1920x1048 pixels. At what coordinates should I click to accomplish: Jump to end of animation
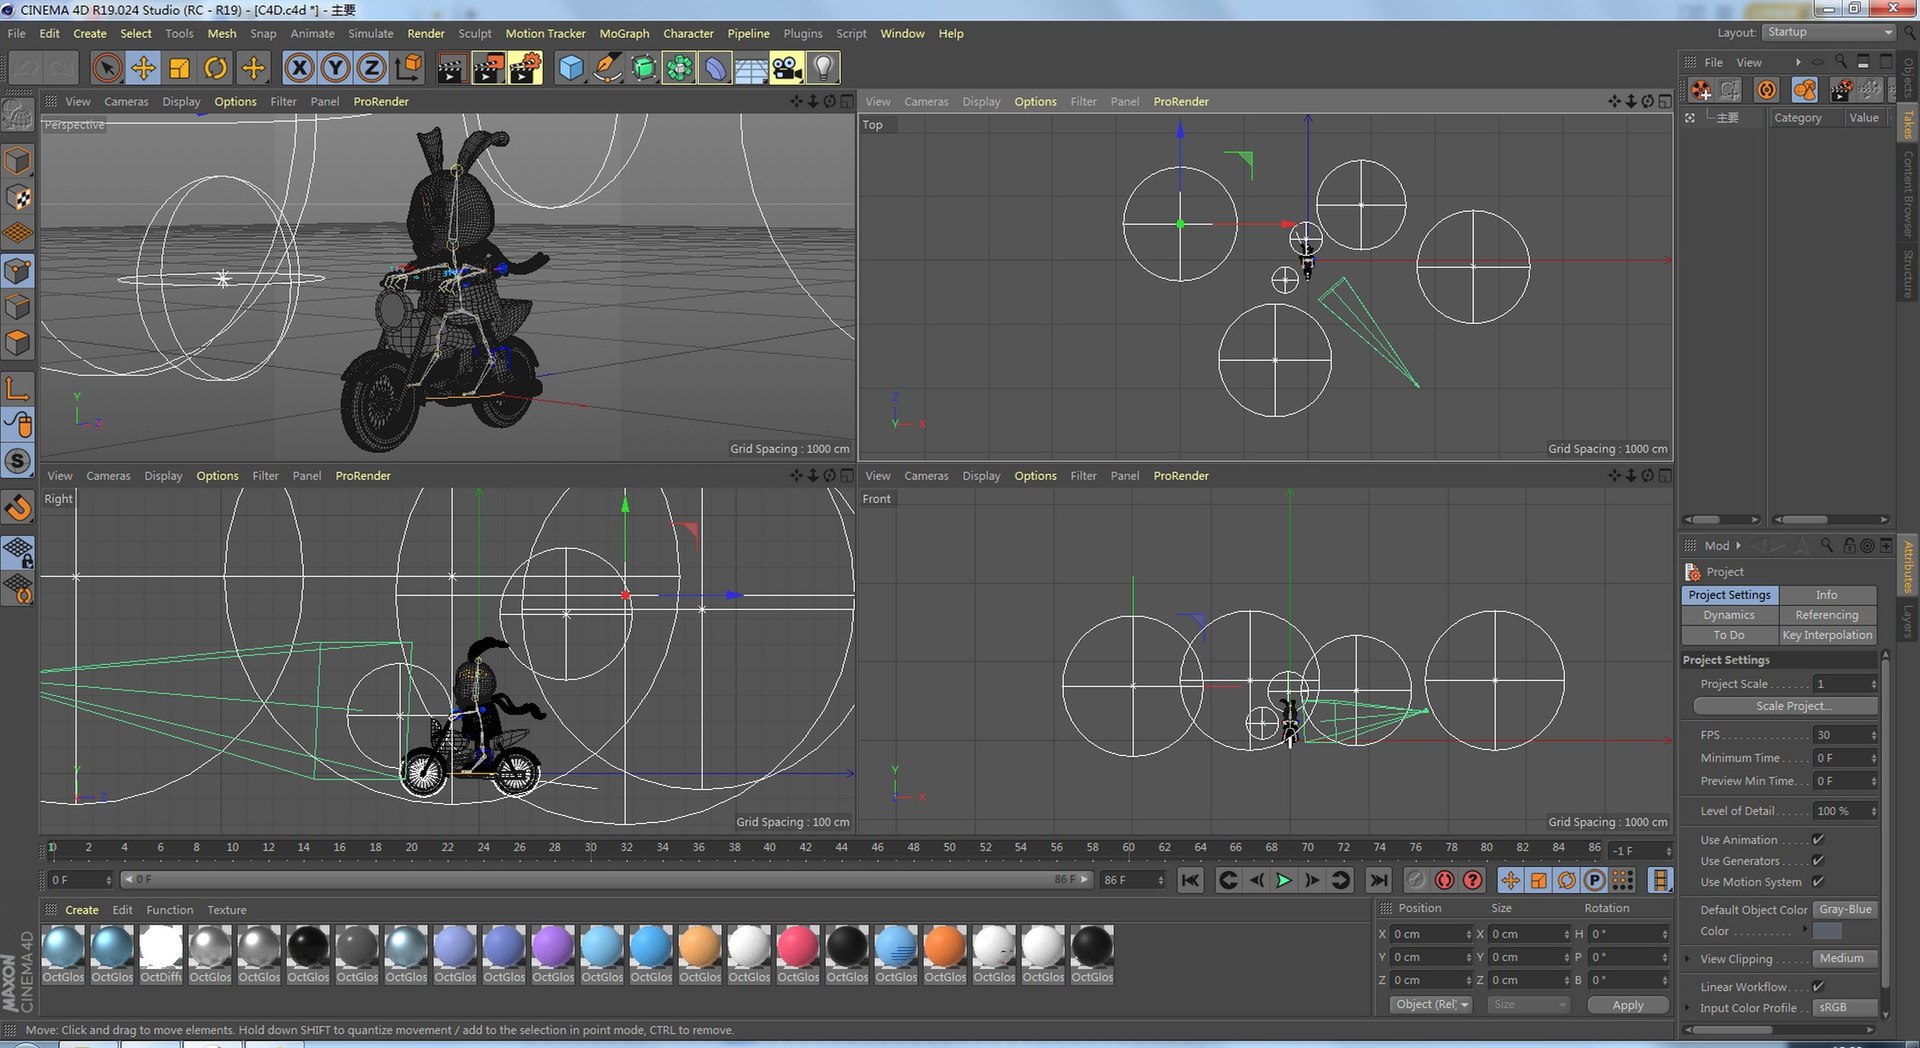(x=1379, y=880)
